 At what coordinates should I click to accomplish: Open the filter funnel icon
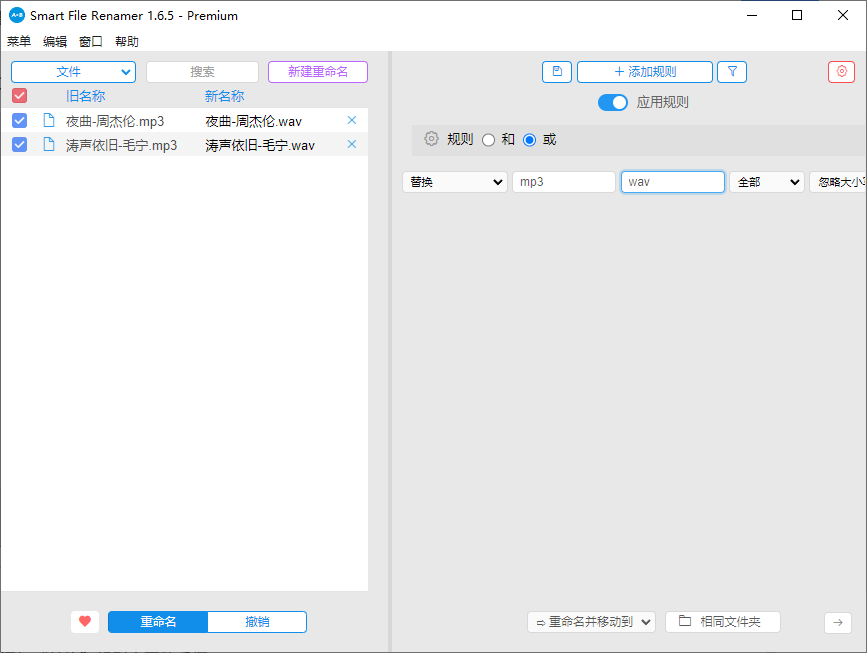pyautogui.click(x=732, y=72)
